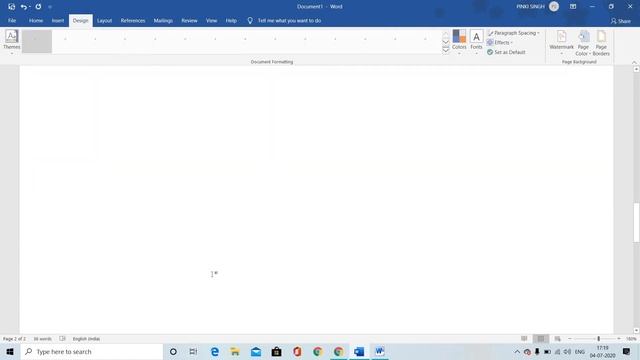Viewport: 640px width, 360px height.
Task: Undo the last action
Action: [x=24, y=7]
